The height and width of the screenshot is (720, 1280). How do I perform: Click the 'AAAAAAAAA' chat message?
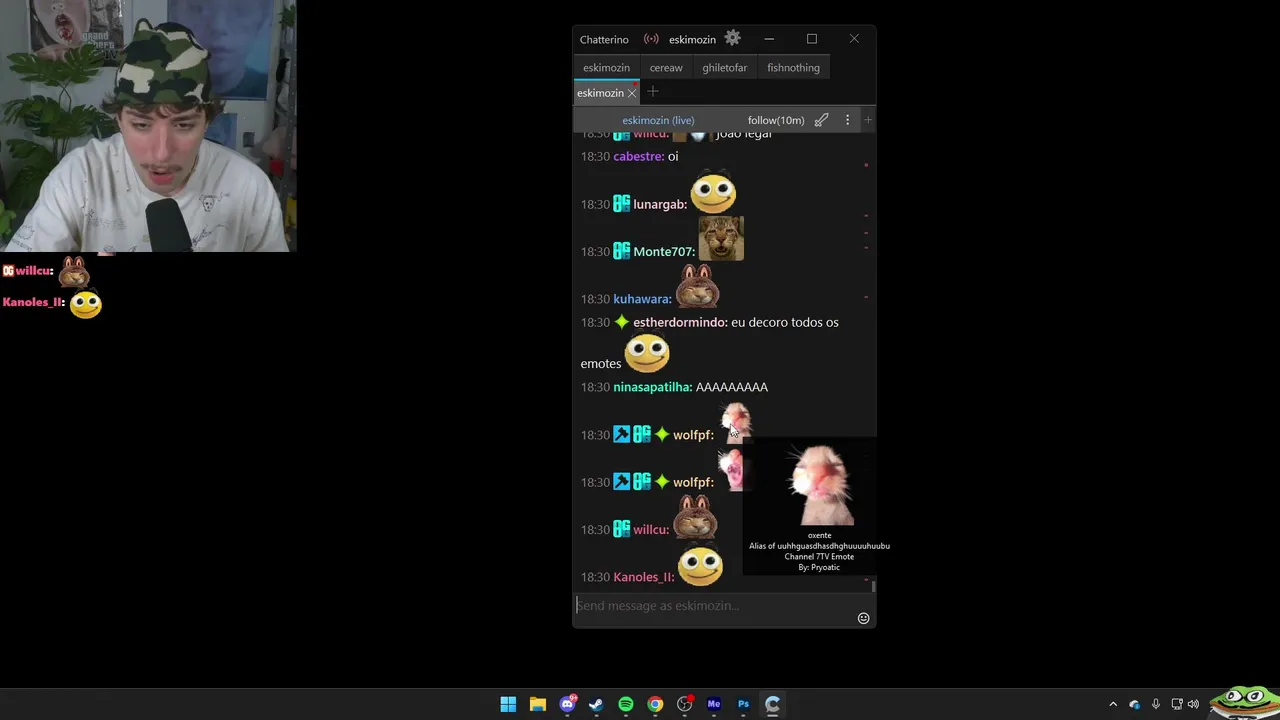click(732, 387)
